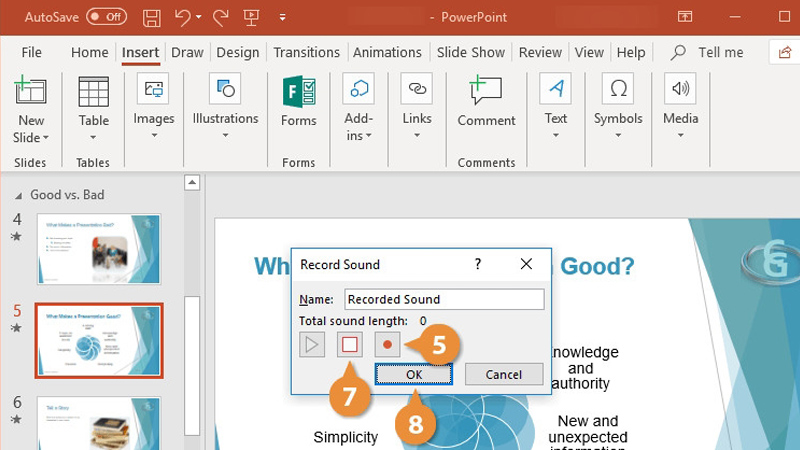Image resolution: width=800 pixels, height=450 pixels.
Task: Click the Forms icon
Action: (299, 91)
